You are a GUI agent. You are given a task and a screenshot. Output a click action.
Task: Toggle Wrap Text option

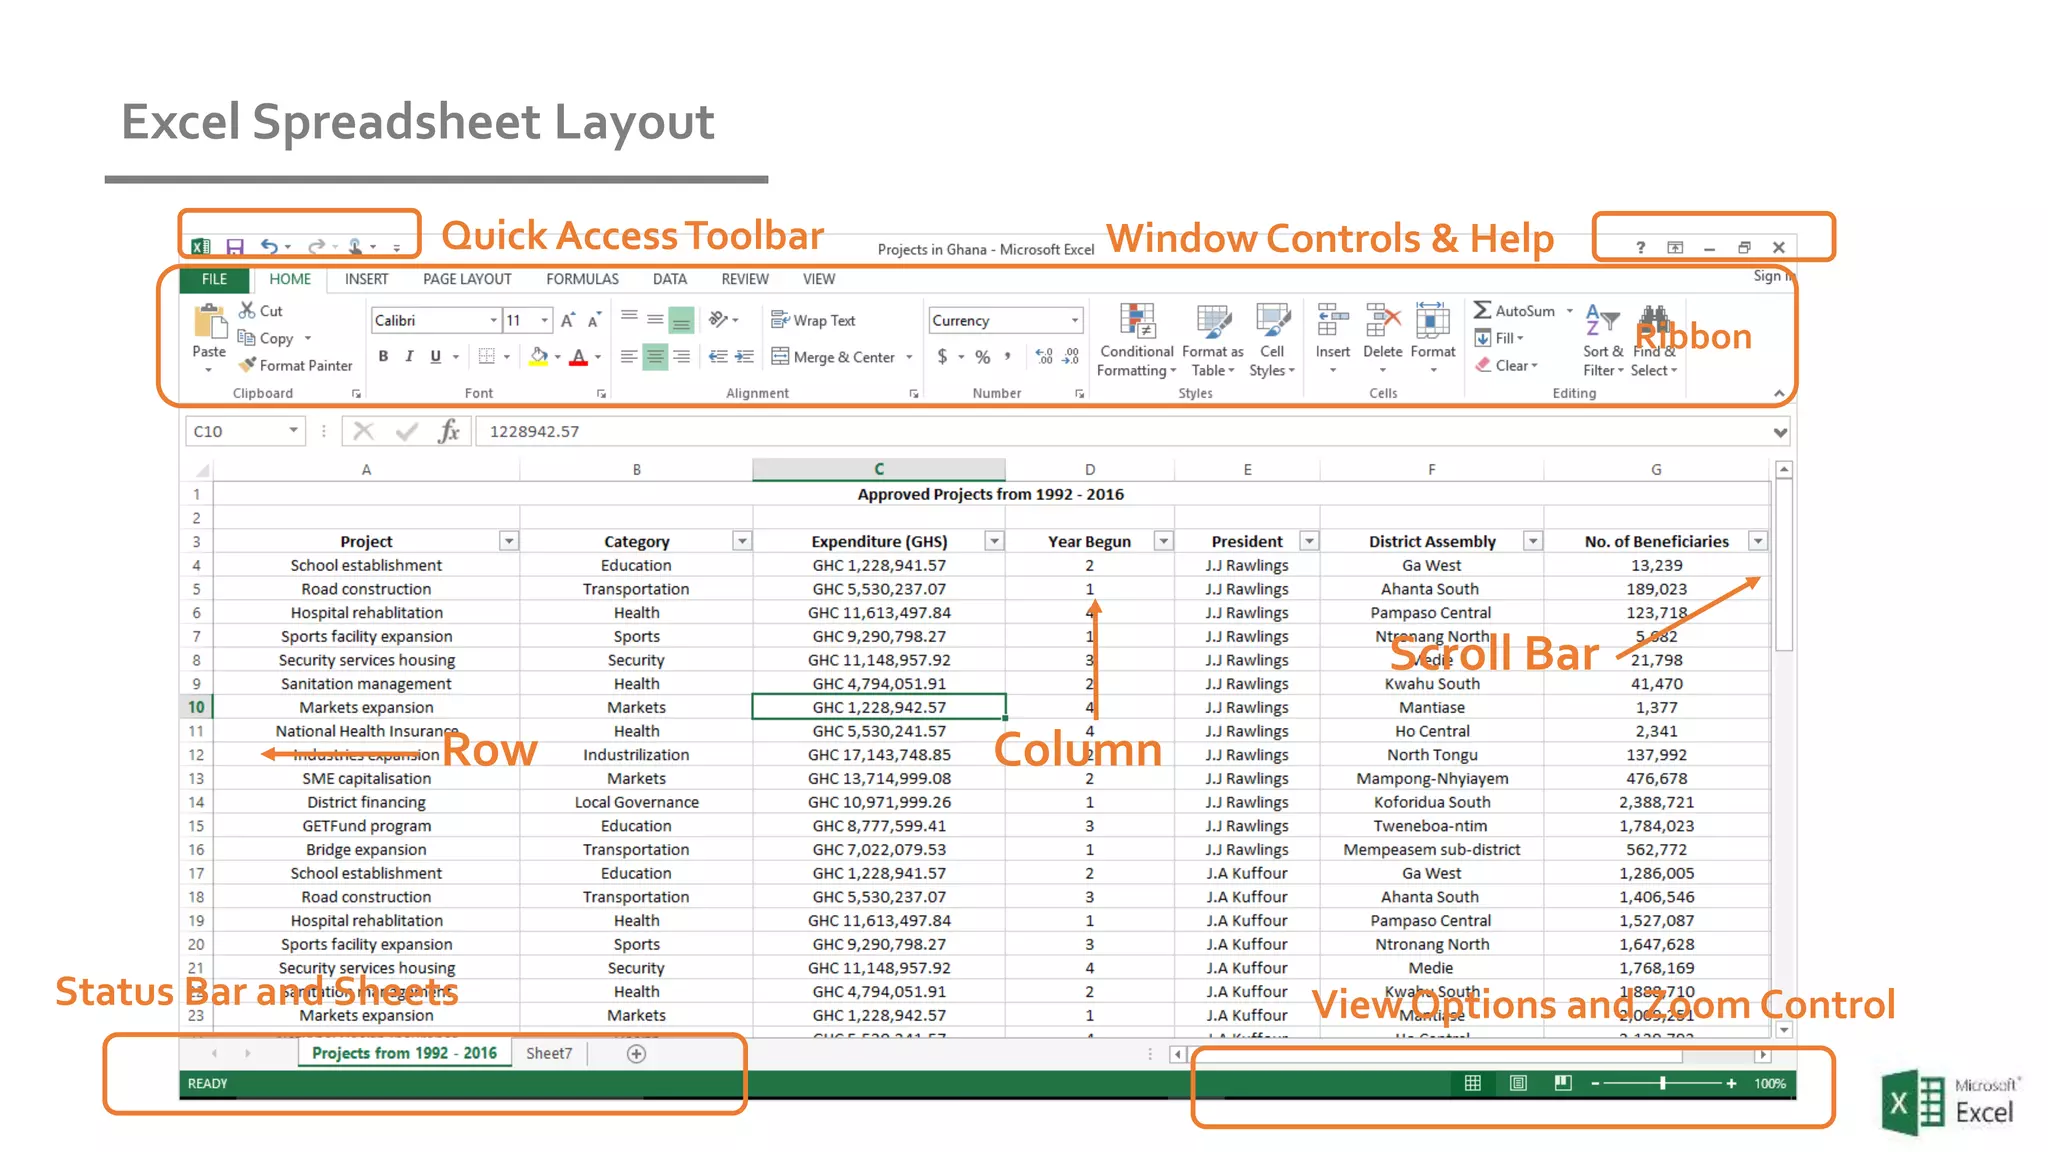click(x=813, y=320)
